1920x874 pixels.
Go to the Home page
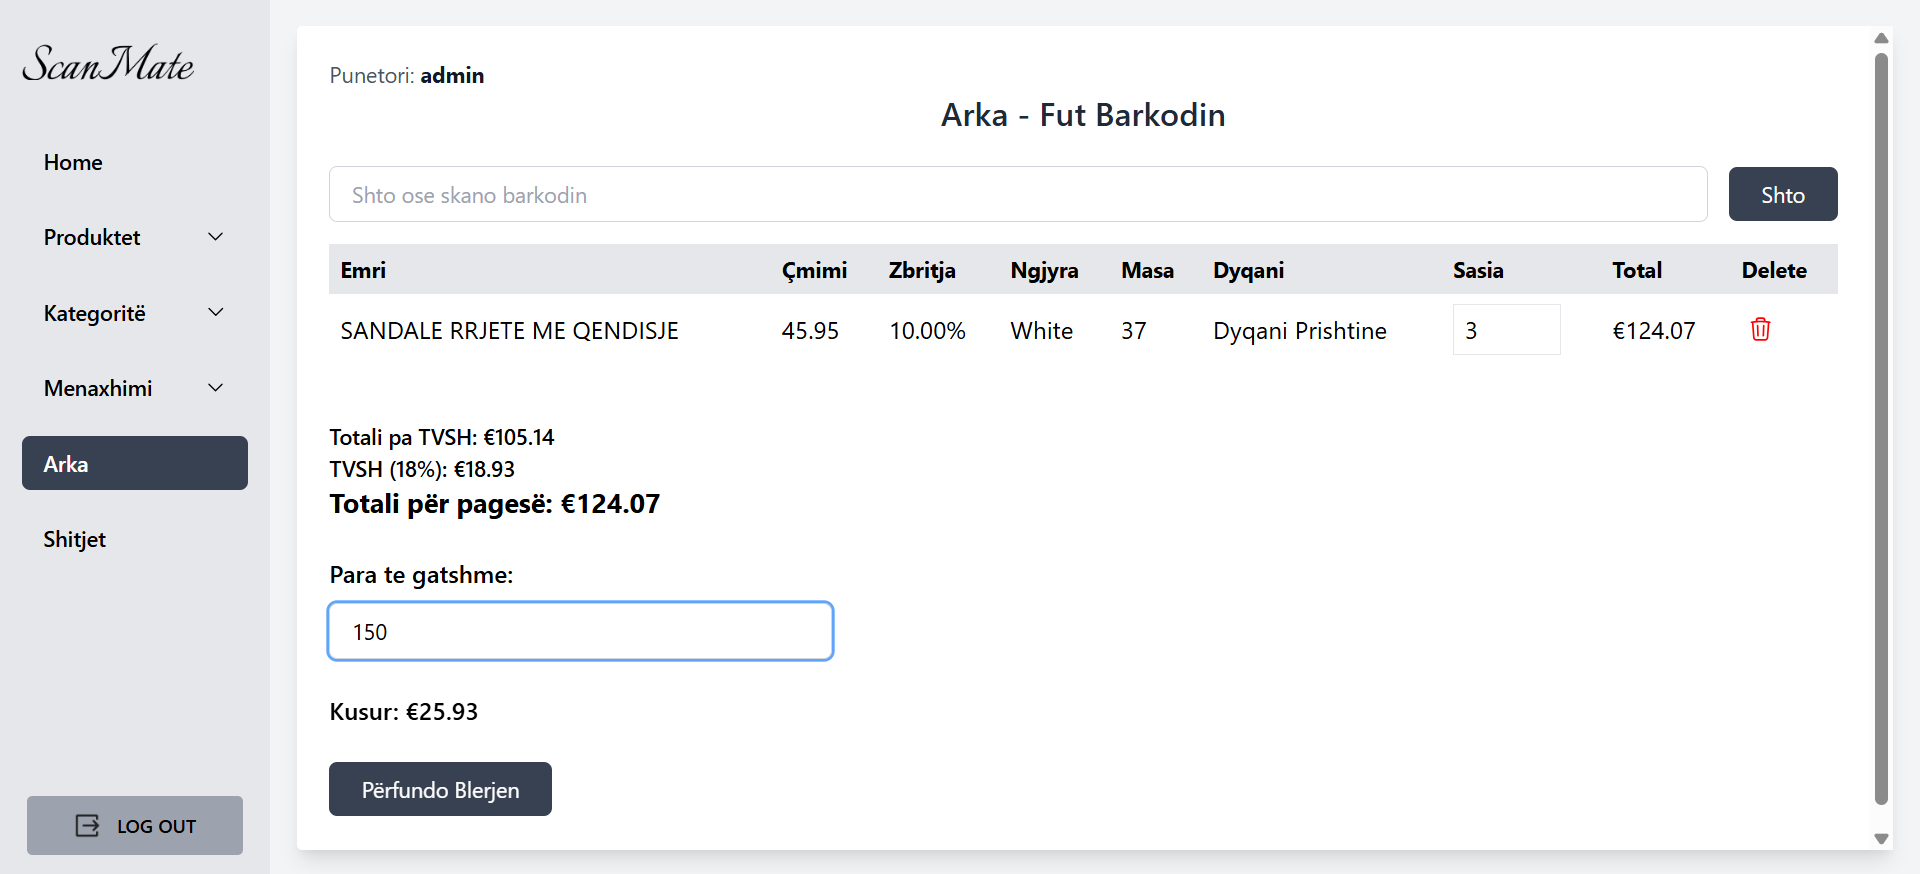tap(73, 162)
